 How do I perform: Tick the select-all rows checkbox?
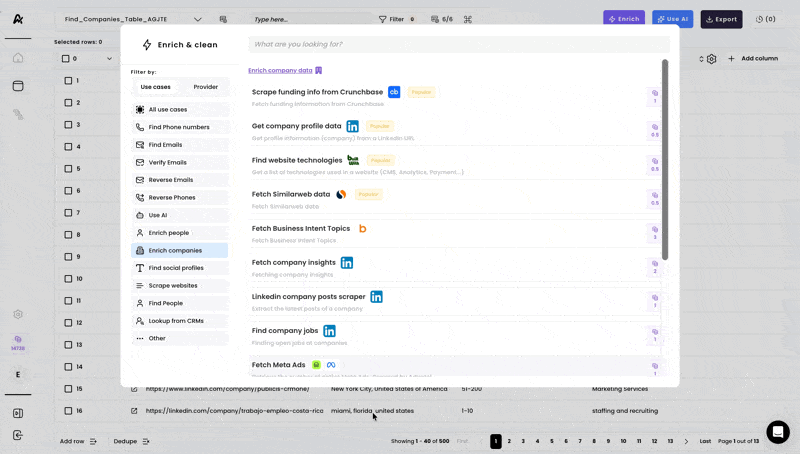(x=65, y=59)
